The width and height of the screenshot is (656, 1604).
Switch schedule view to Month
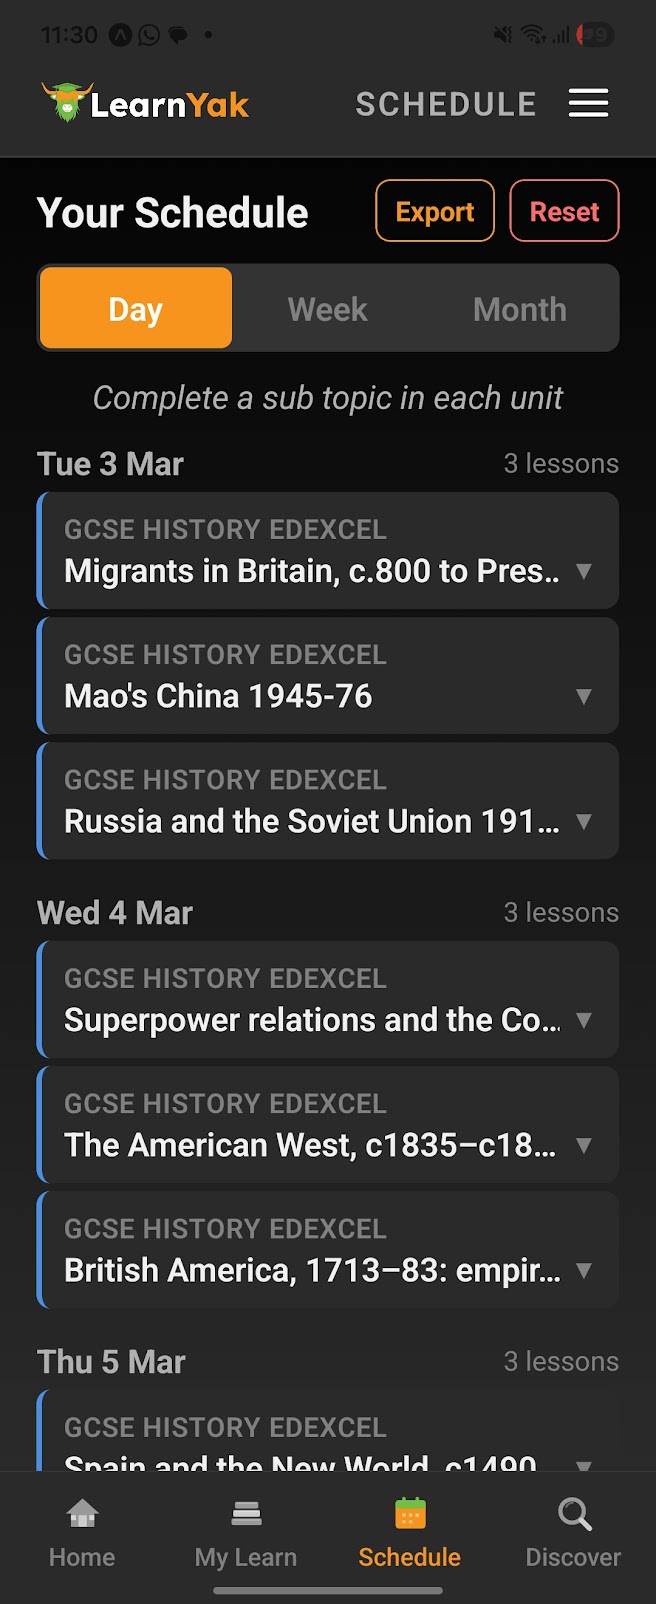click(519, 309)
